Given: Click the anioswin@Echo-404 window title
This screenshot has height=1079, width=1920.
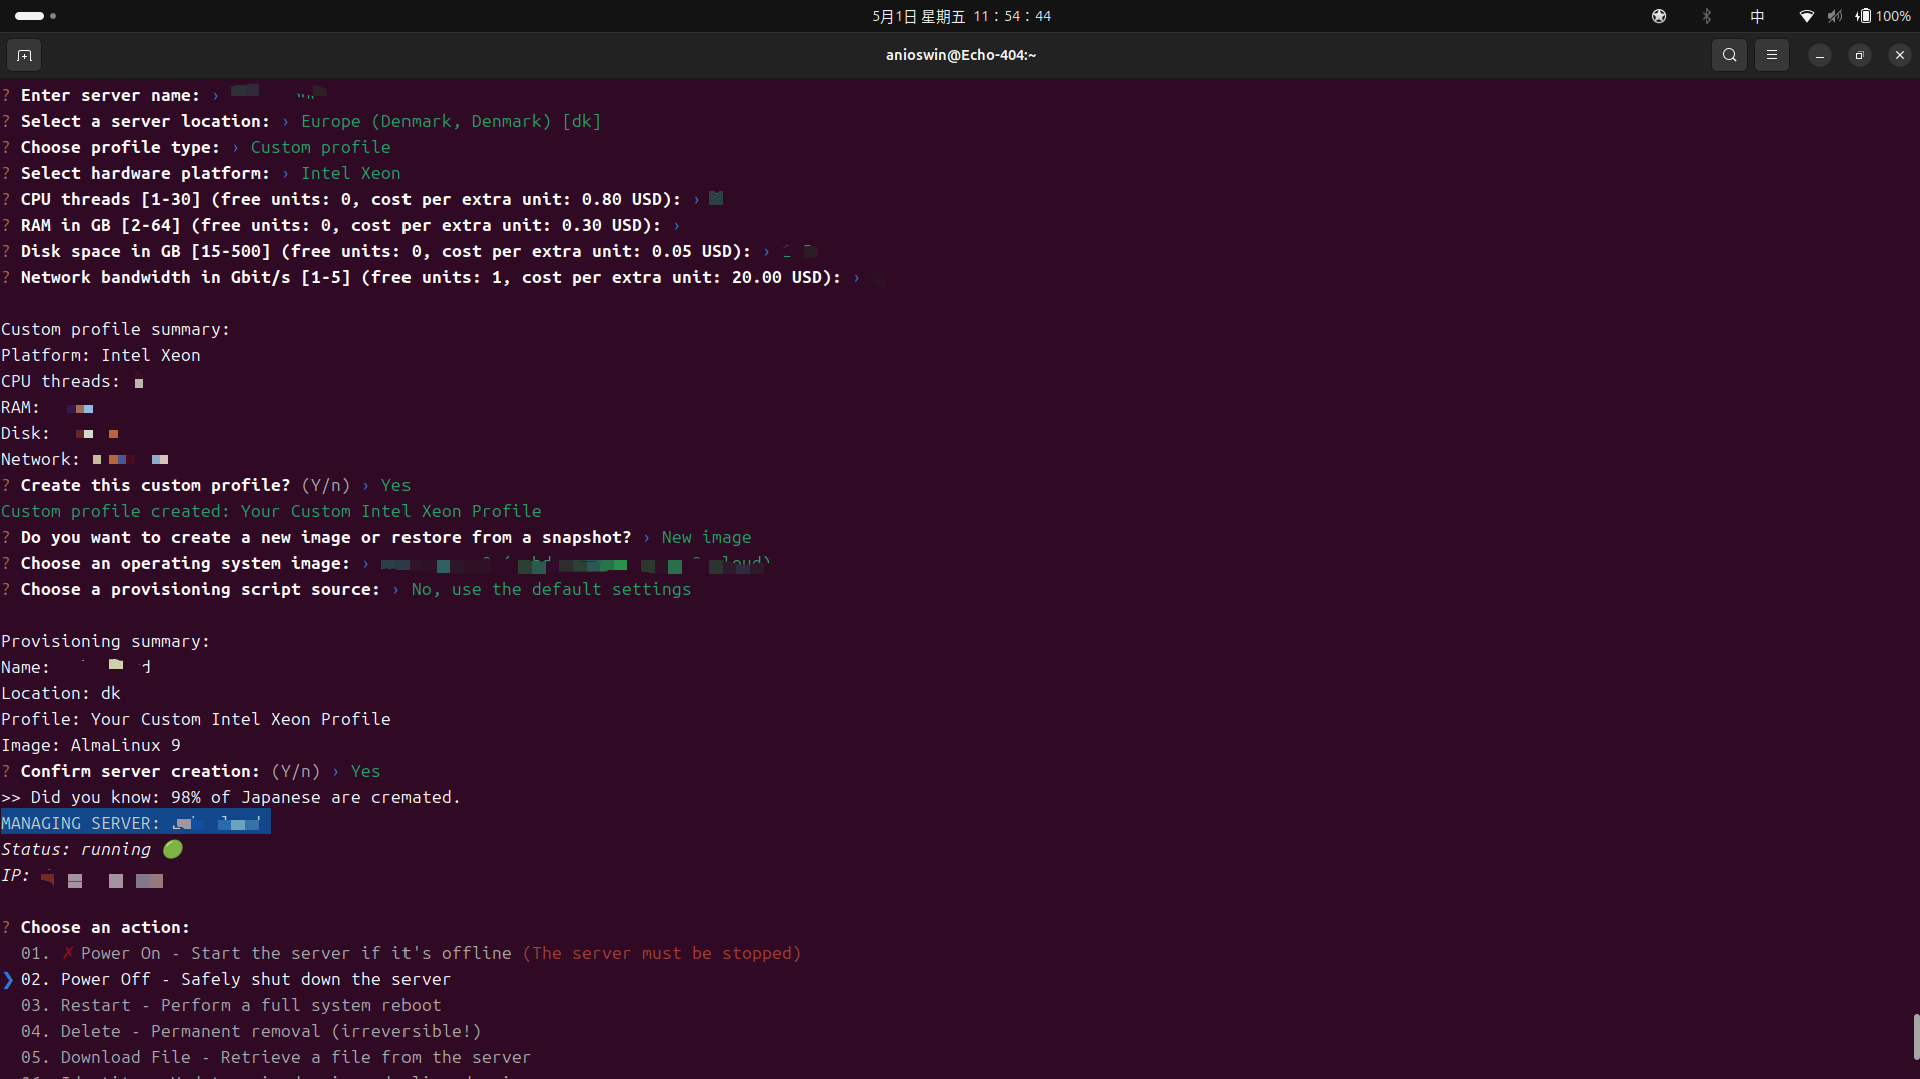Looking at the screenshot, I should point(961,55).
